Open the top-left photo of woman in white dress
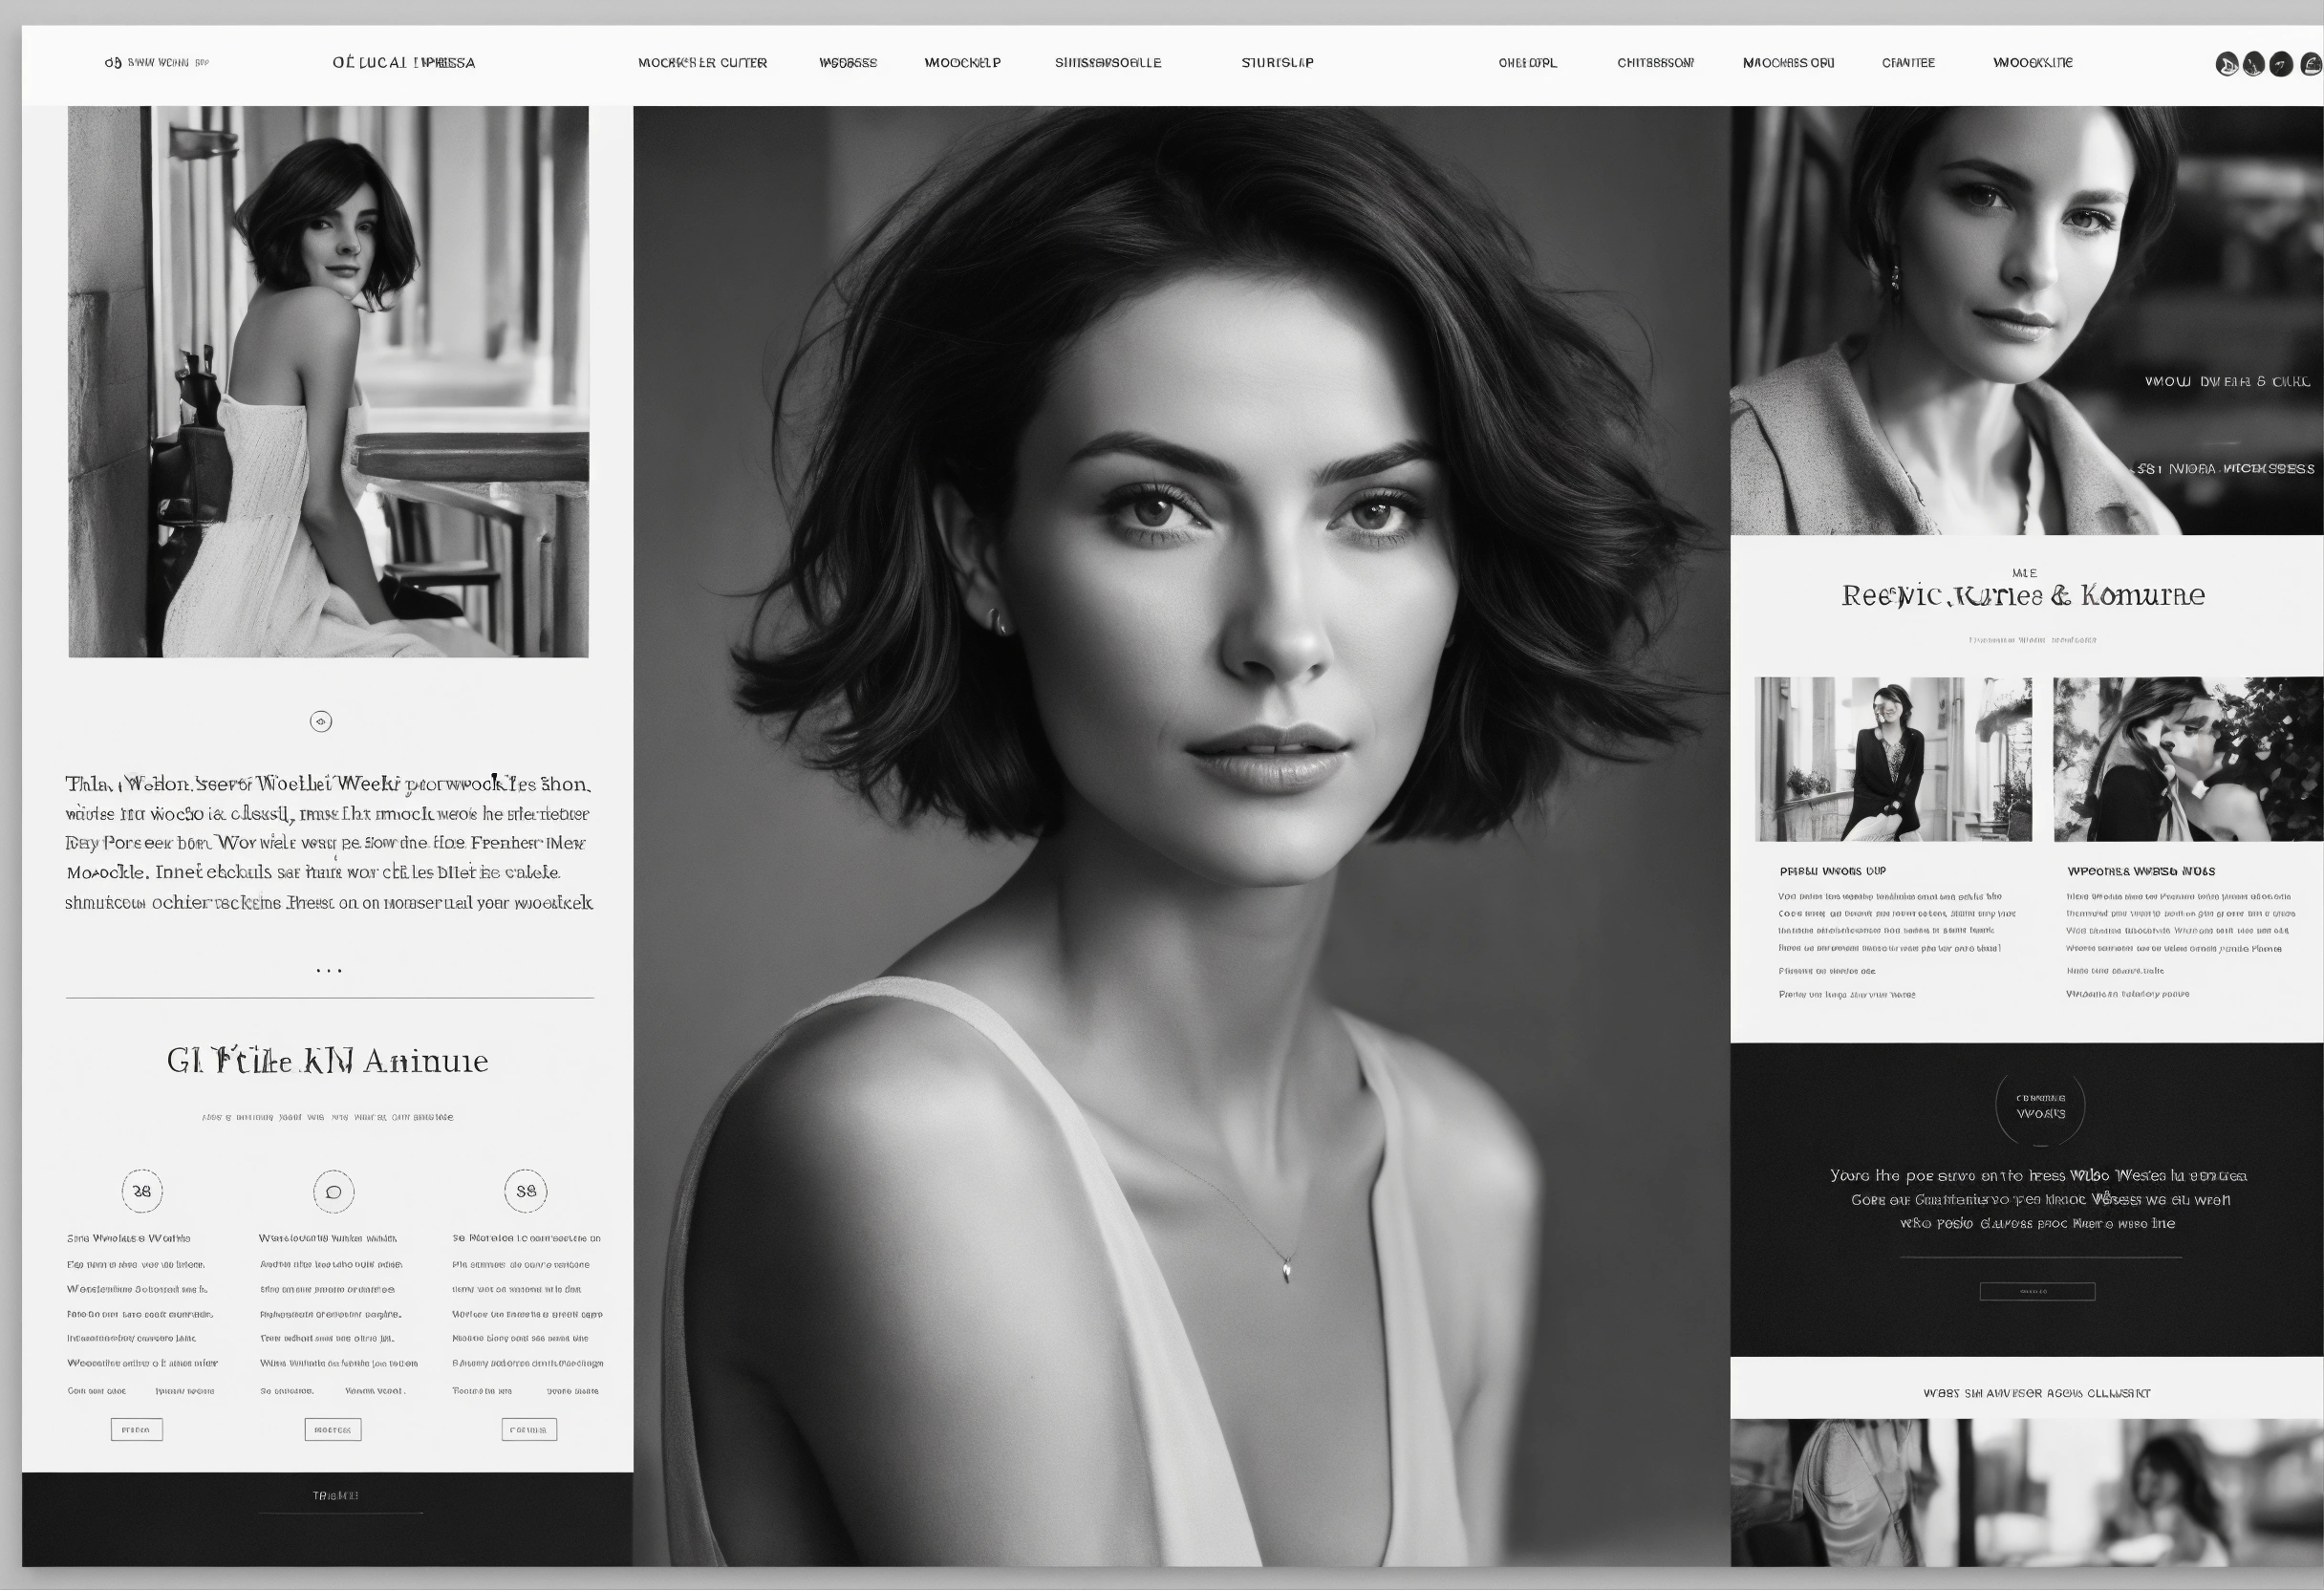 click(328, 382)
